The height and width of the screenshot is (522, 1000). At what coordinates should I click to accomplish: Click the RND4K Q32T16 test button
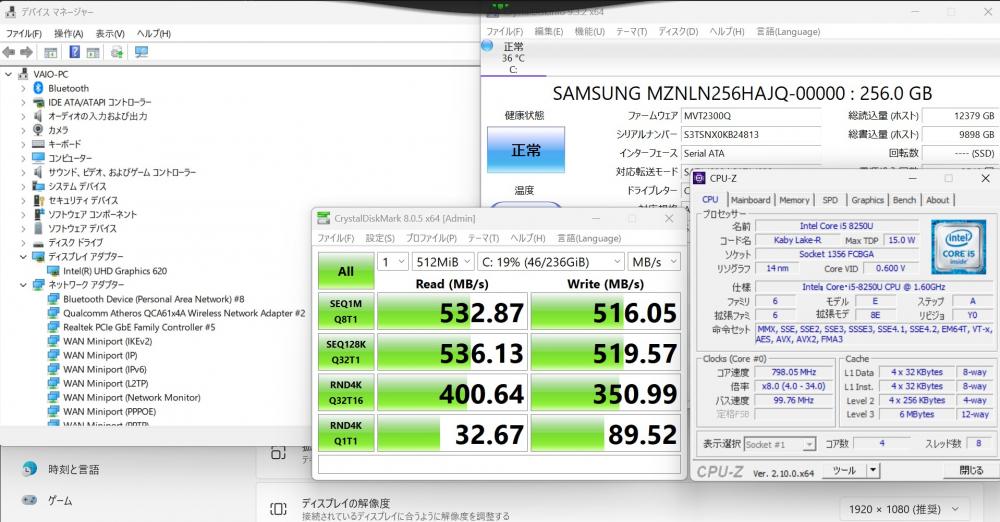pyautogui.click(x=346, y=392)
